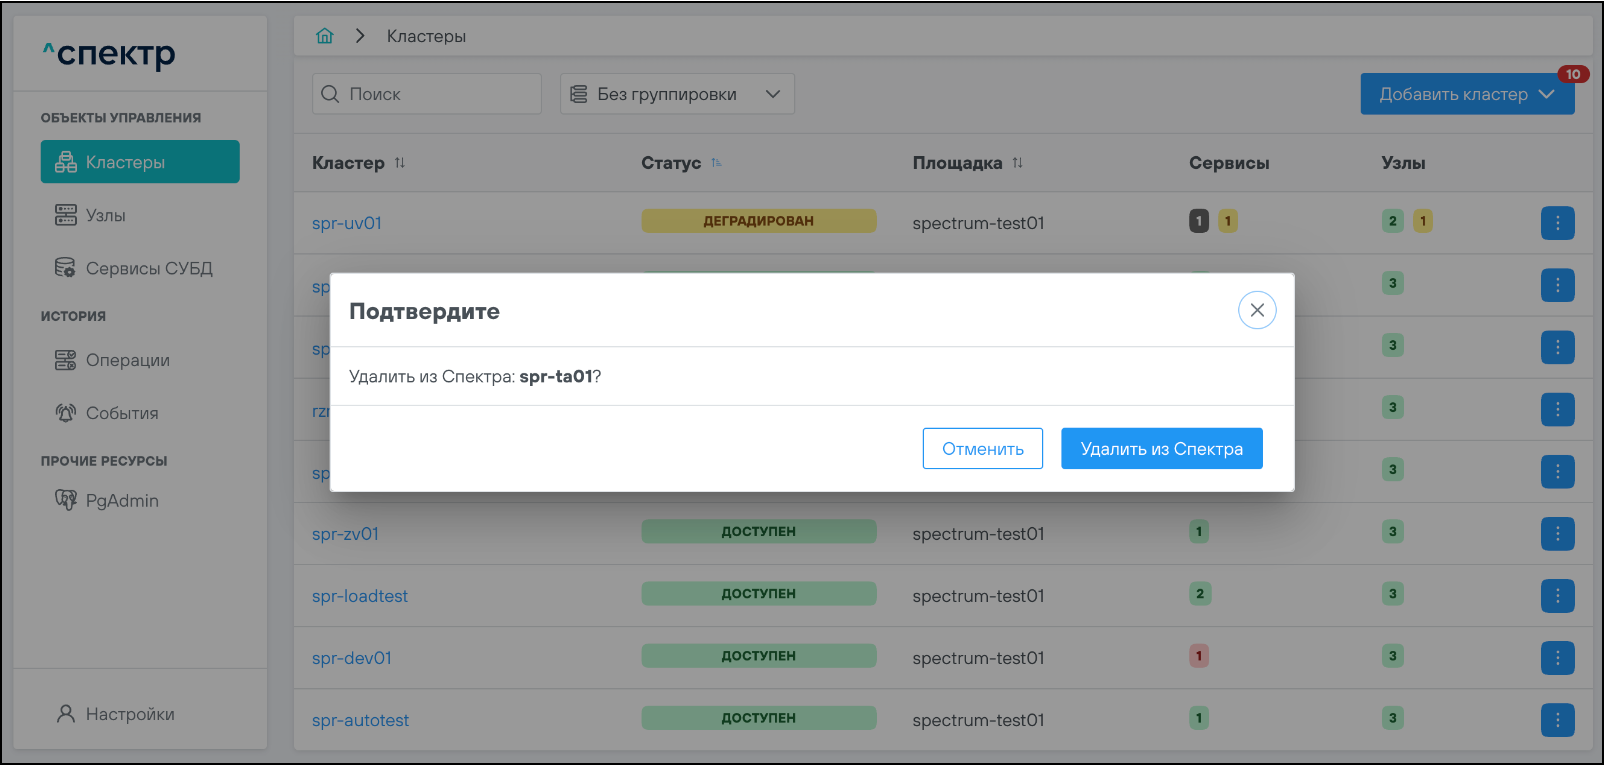
Task: Expand the Без группировки grouping dropdown
Action: [677, 94]
